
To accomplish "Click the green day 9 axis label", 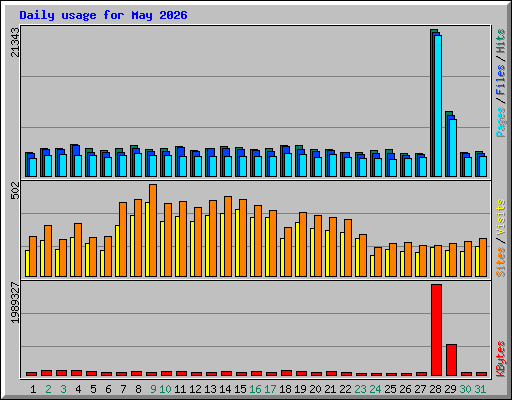I will pyautogui.click(x=153, y=389).
